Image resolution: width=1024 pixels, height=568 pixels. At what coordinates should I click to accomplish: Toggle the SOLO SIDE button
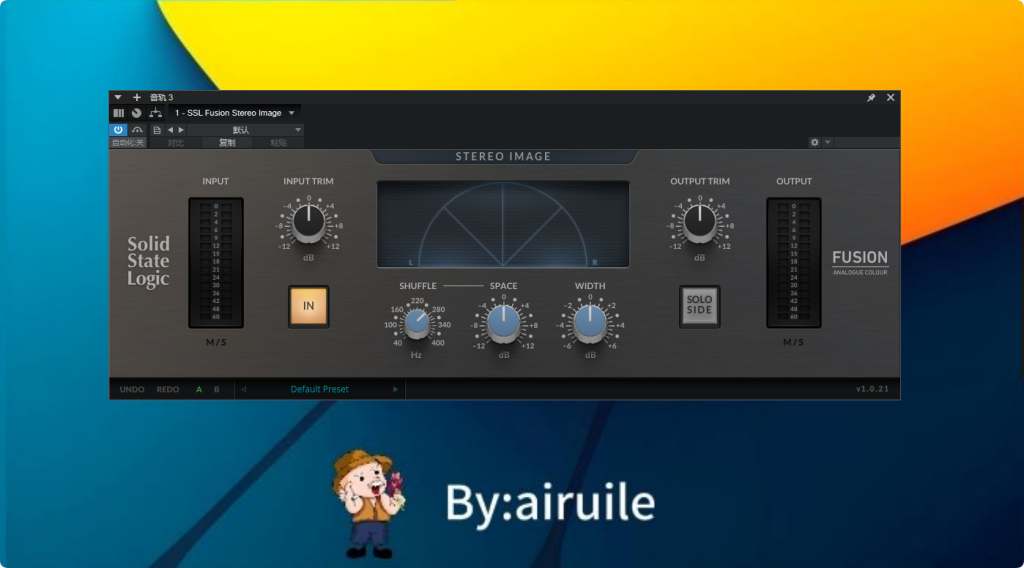699,306
